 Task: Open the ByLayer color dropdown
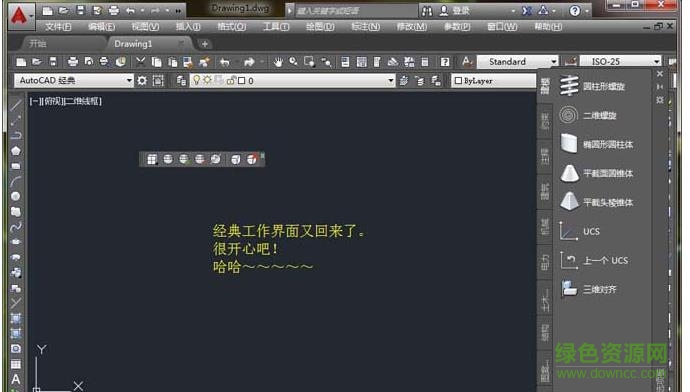493,81
